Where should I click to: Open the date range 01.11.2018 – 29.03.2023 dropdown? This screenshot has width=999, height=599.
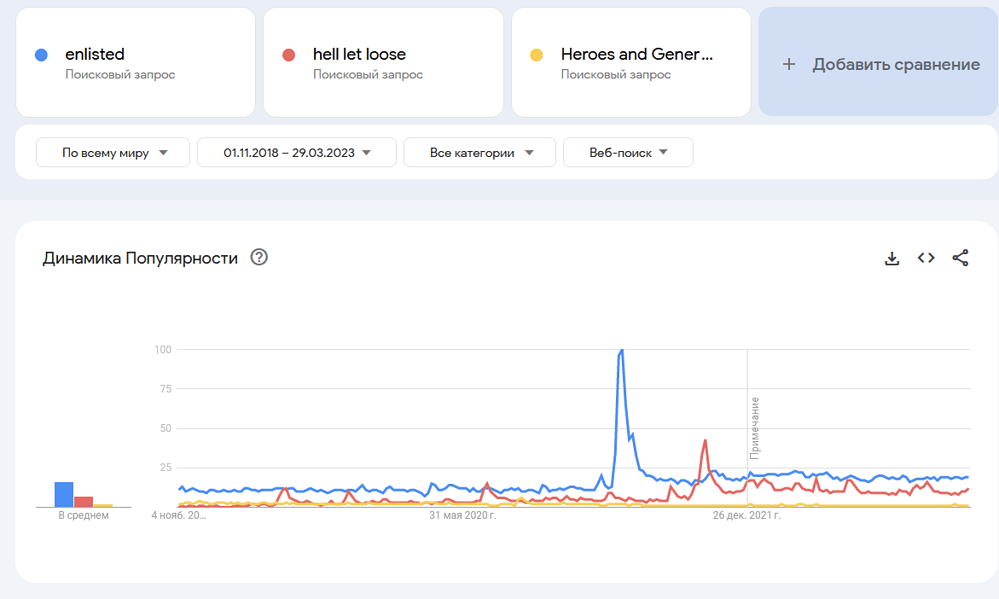coord(296,153)
